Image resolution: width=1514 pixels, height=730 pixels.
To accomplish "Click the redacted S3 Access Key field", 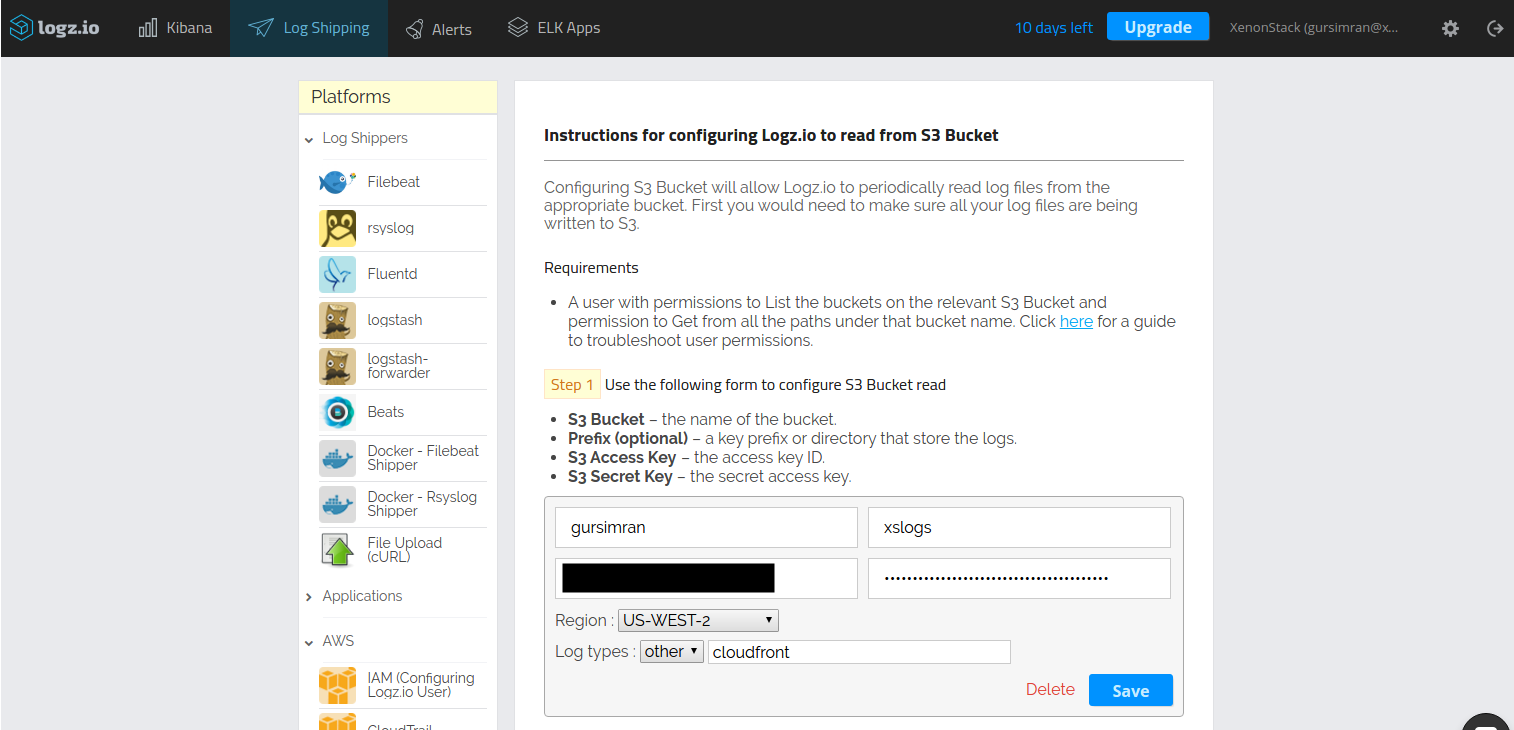I will 706,578.
